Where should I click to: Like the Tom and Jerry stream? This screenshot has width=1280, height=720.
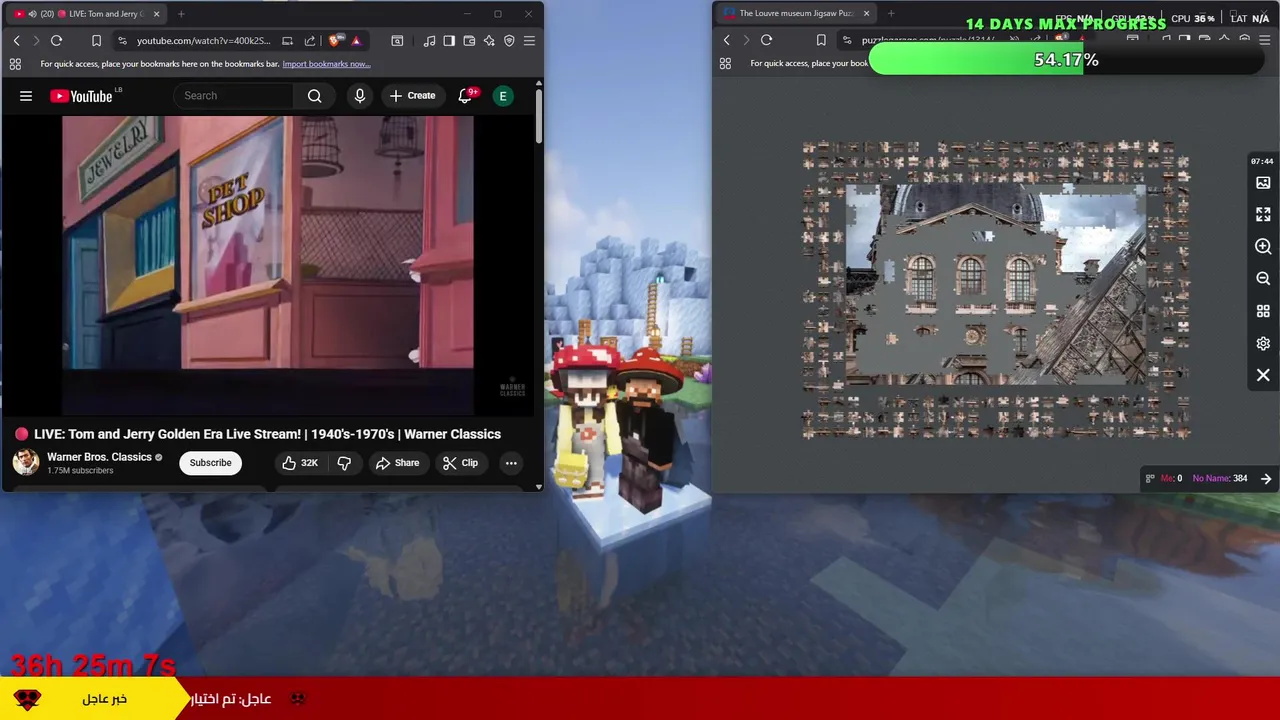[300, 463]
